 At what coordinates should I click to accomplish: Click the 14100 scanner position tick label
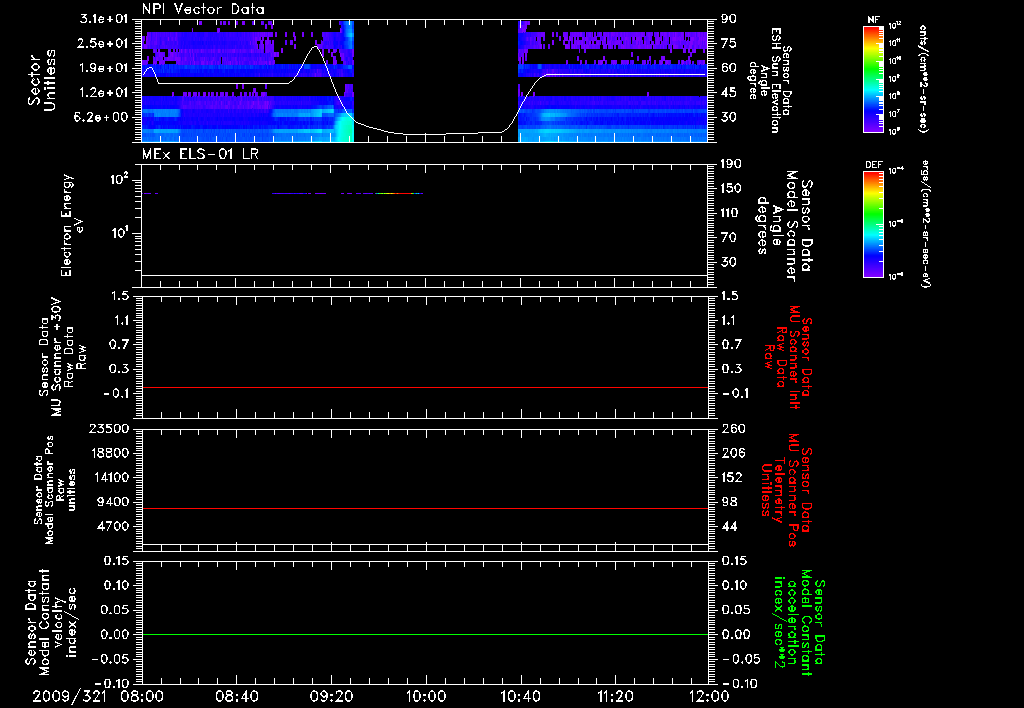[108, 477]
